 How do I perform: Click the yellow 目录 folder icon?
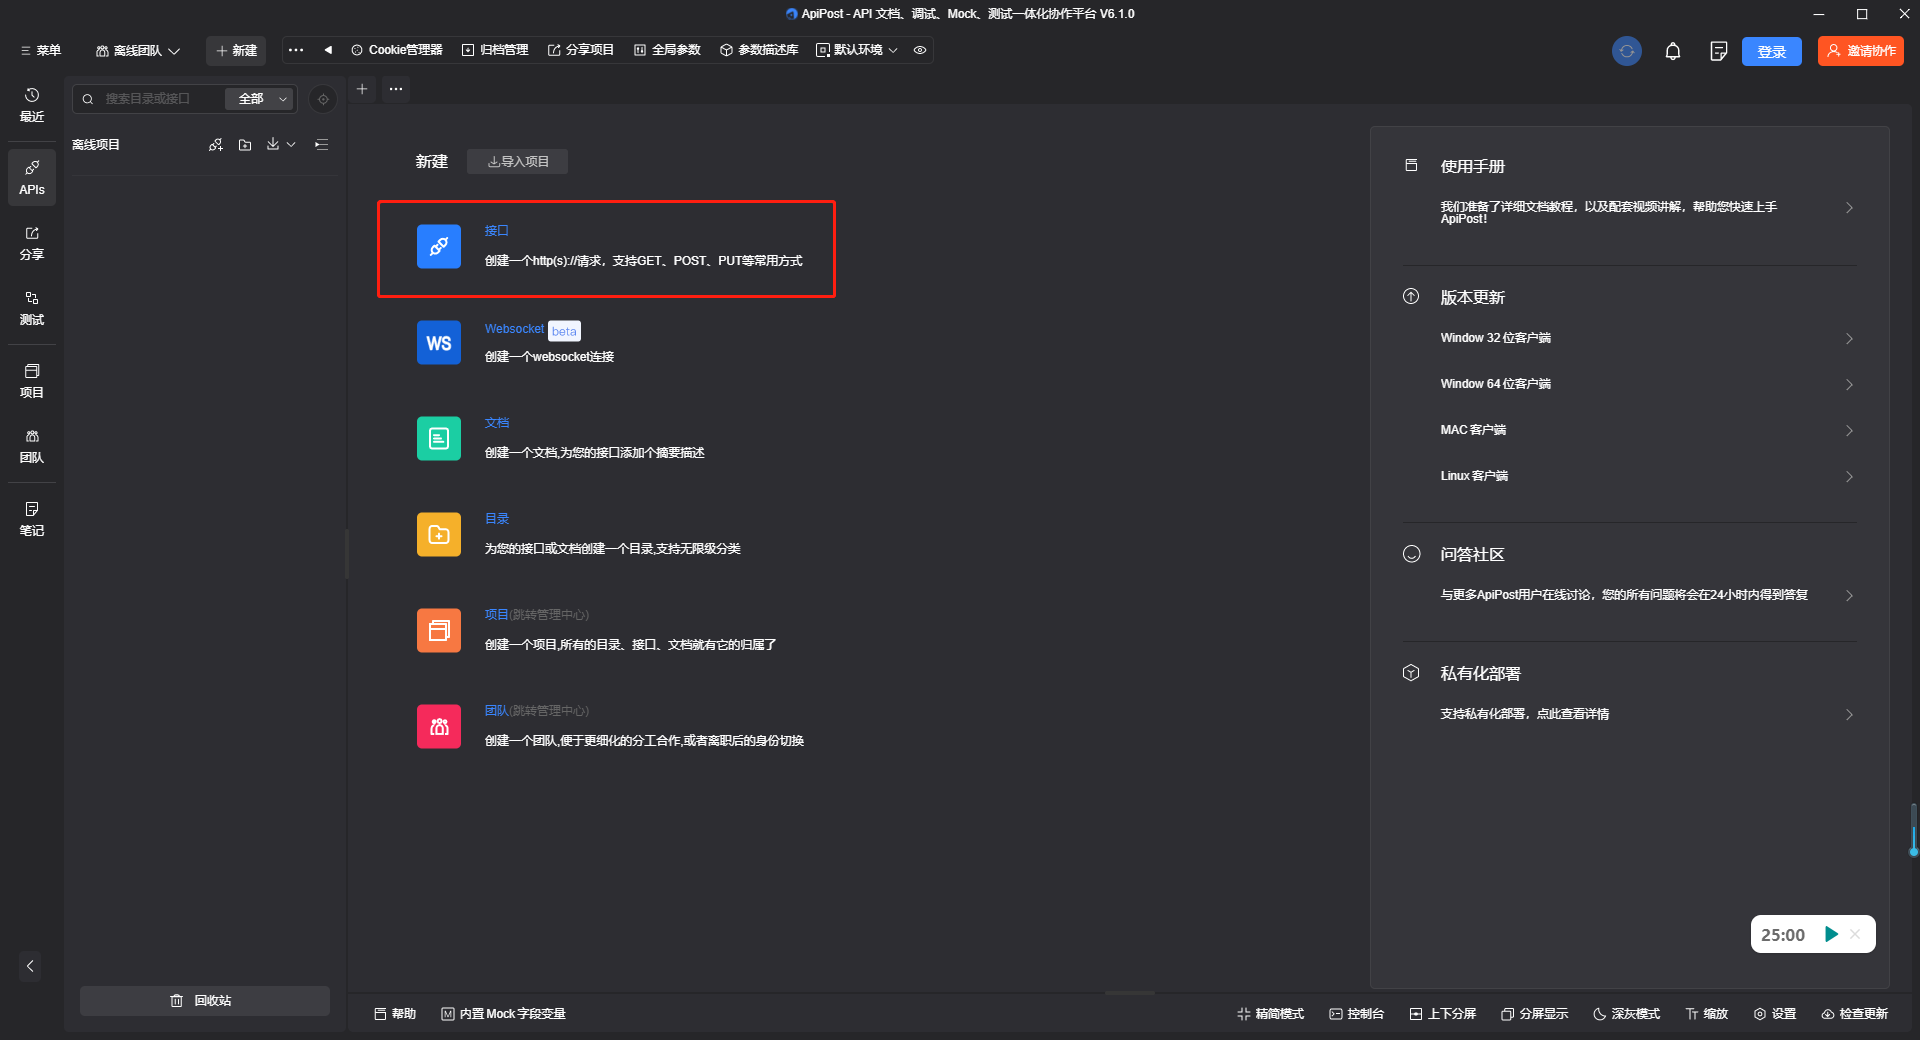tap(439, 534)
